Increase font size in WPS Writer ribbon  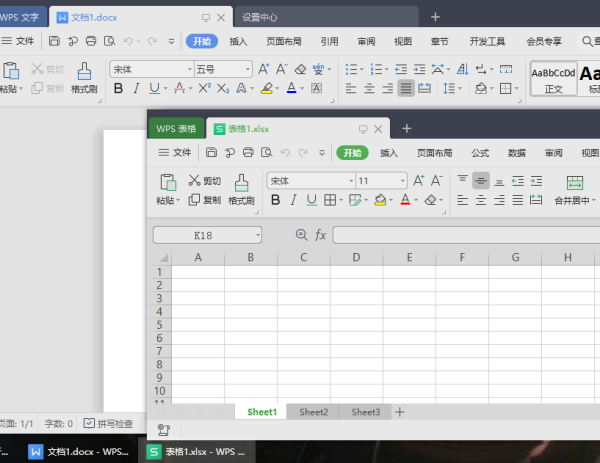point(264,69)
